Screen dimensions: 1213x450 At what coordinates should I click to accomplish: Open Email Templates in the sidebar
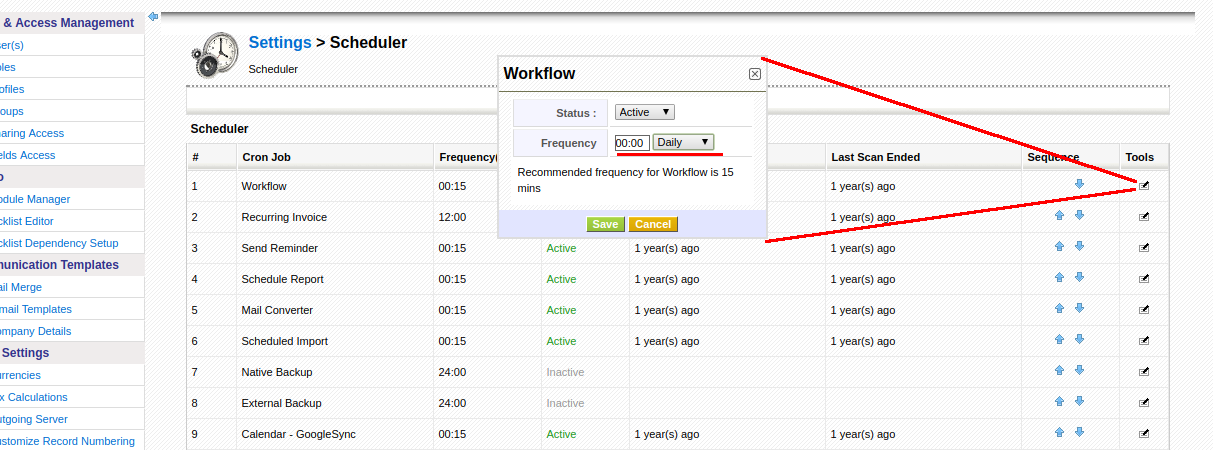click(35, 309)
